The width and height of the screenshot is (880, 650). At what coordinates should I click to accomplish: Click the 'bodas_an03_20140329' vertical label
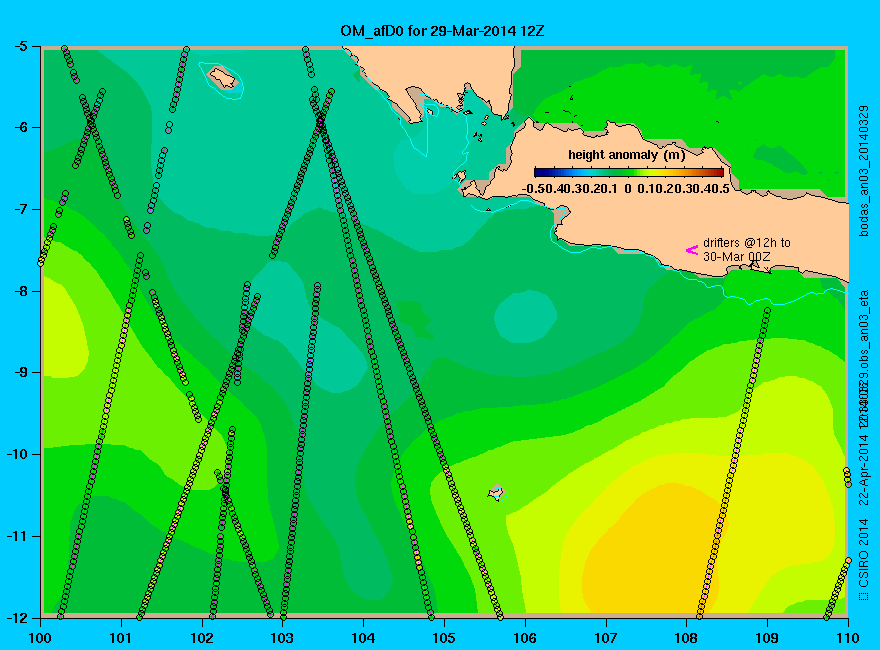[864, 171]
